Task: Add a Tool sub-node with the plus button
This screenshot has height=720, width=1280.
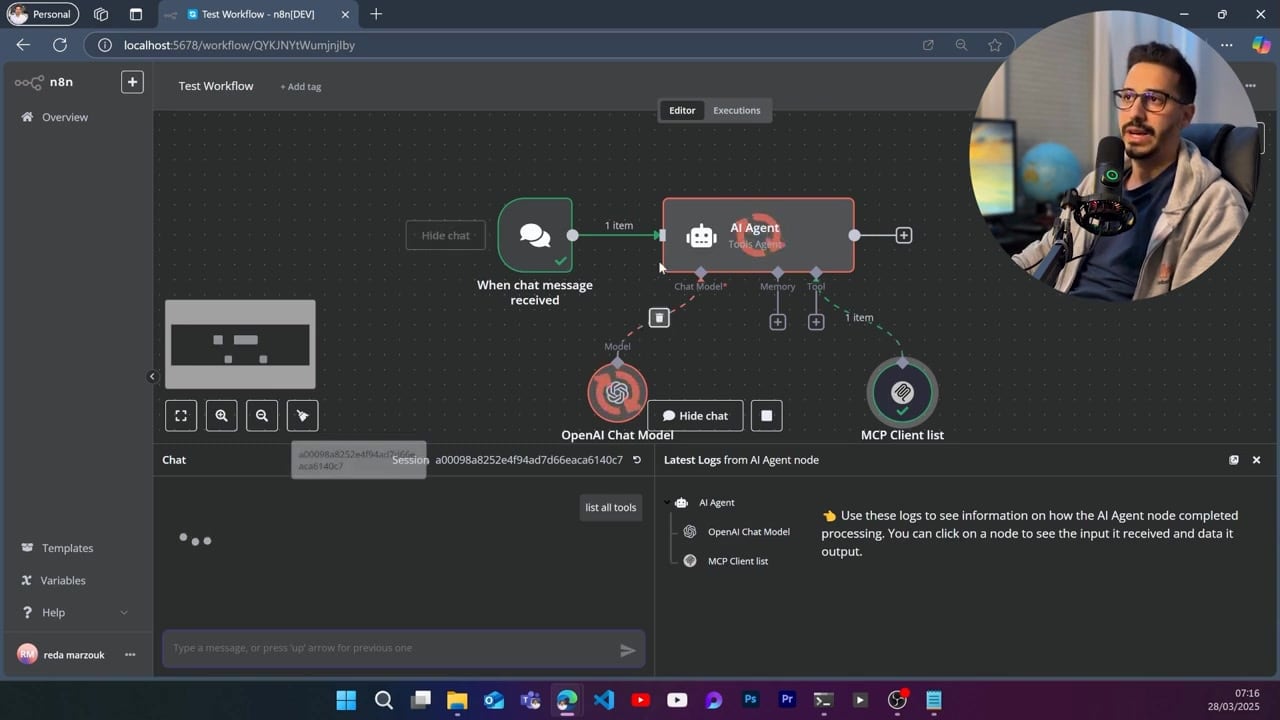Action: tap(816, 322)
